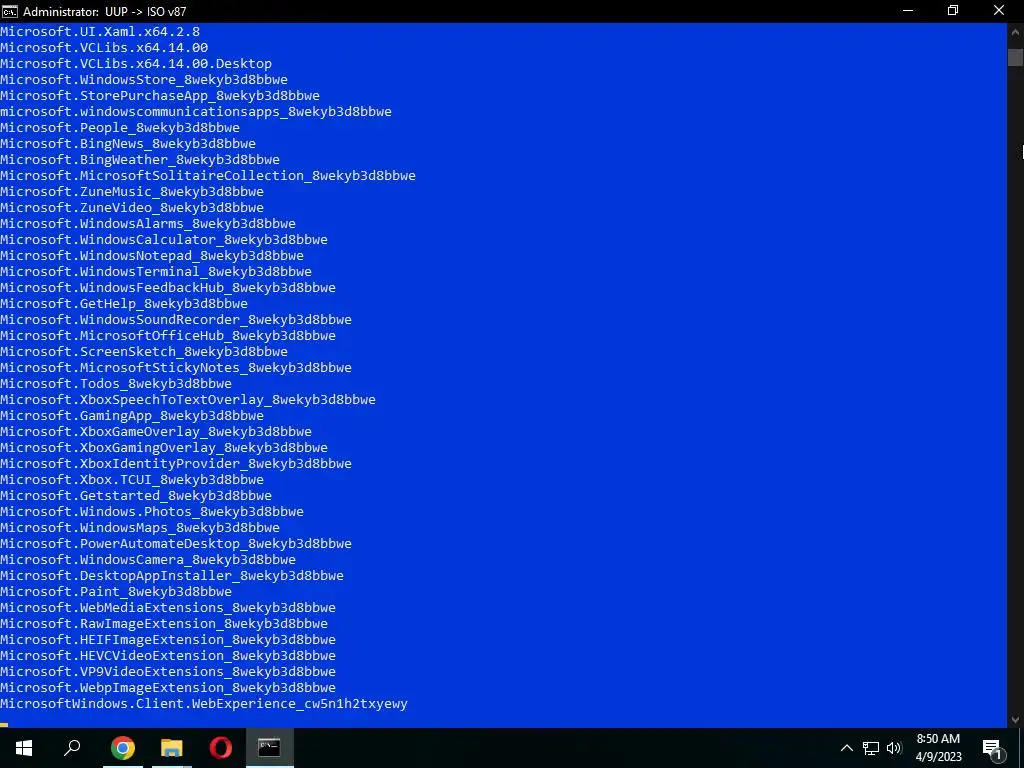Click the Microsoft.GetHelp line
The width and height of the screenshot is (1024, 768).
[x=124, y=304]
